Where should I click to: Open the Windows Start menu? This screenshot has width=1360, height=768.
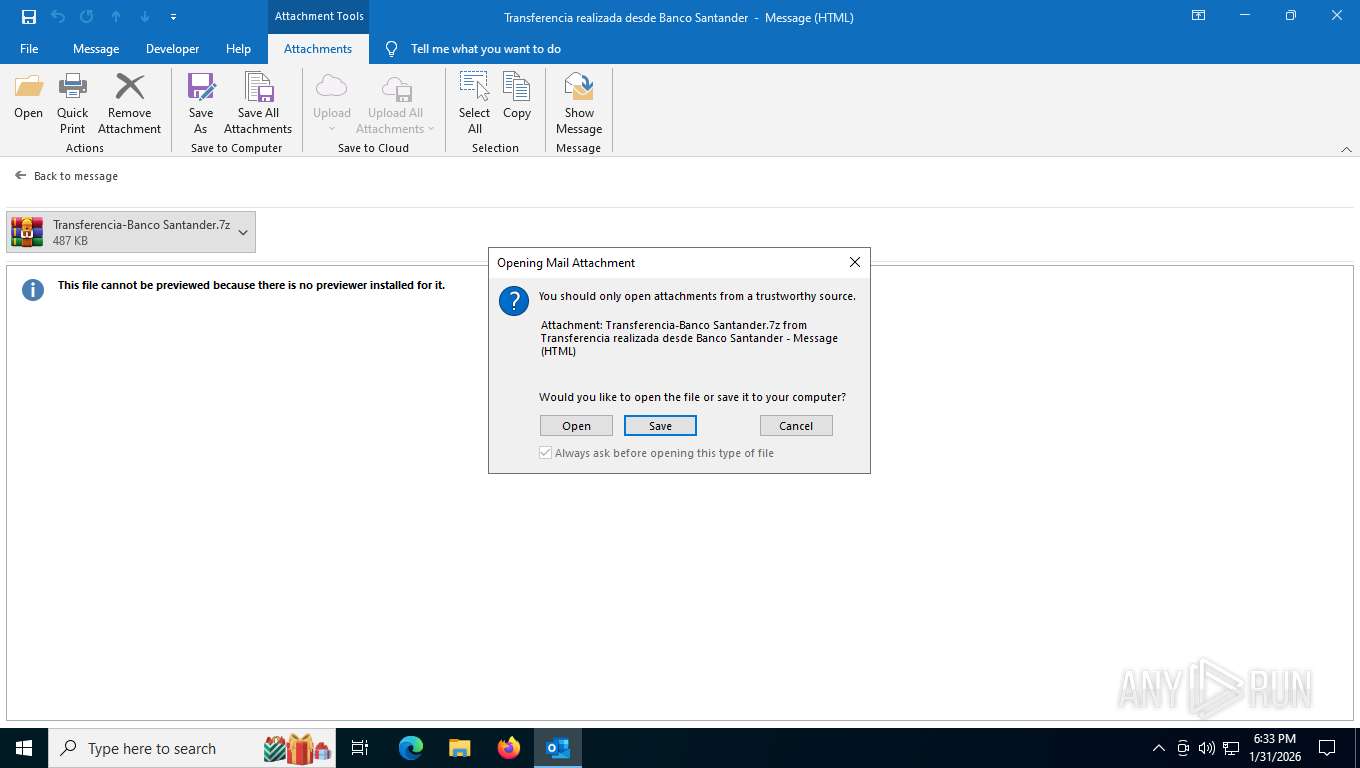[24, 748]
